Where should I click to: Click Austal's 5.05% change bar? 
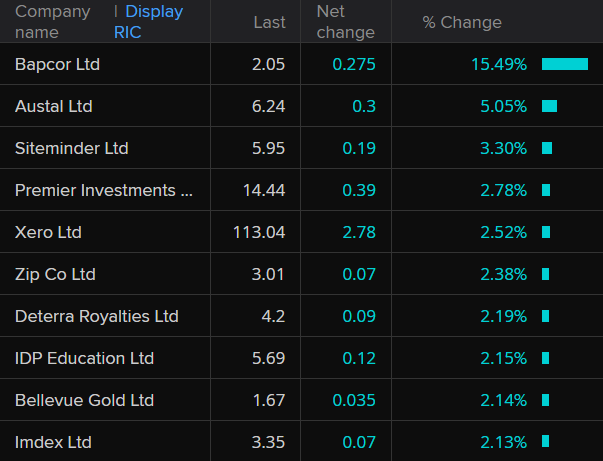(x=549, y=106)
